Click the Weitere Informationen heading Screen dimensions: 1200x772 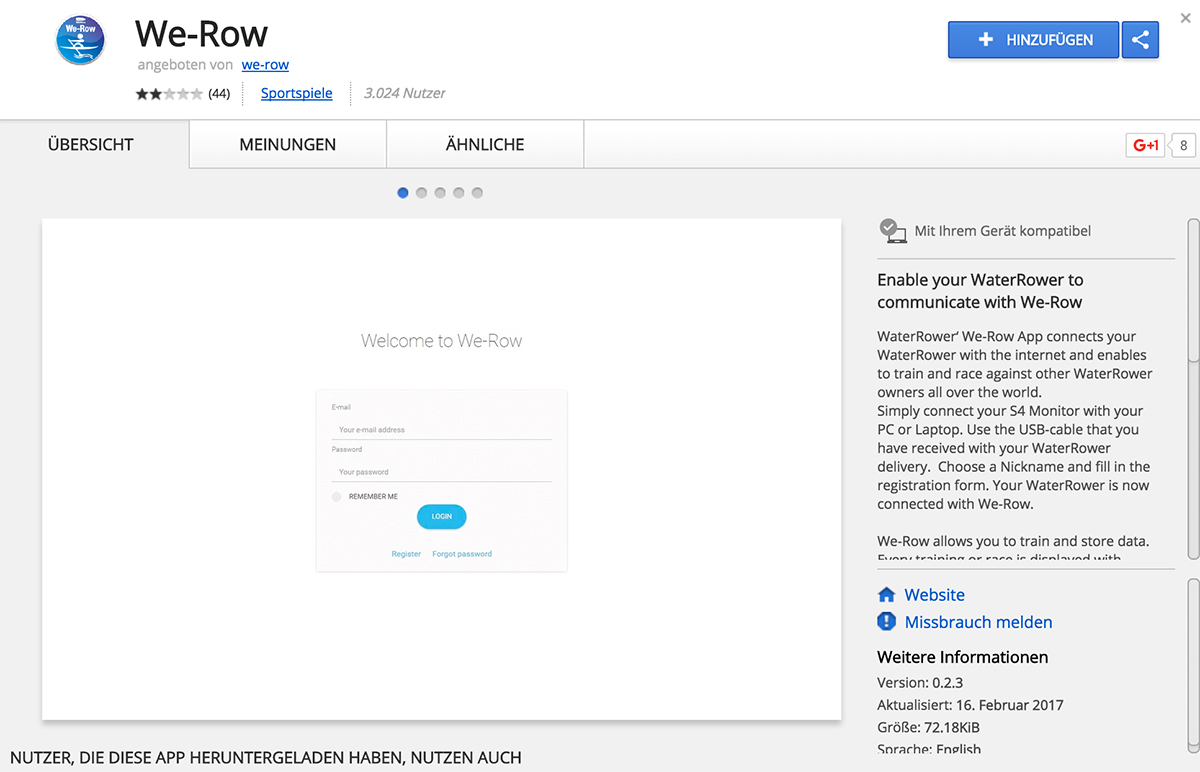coord(963,657)
